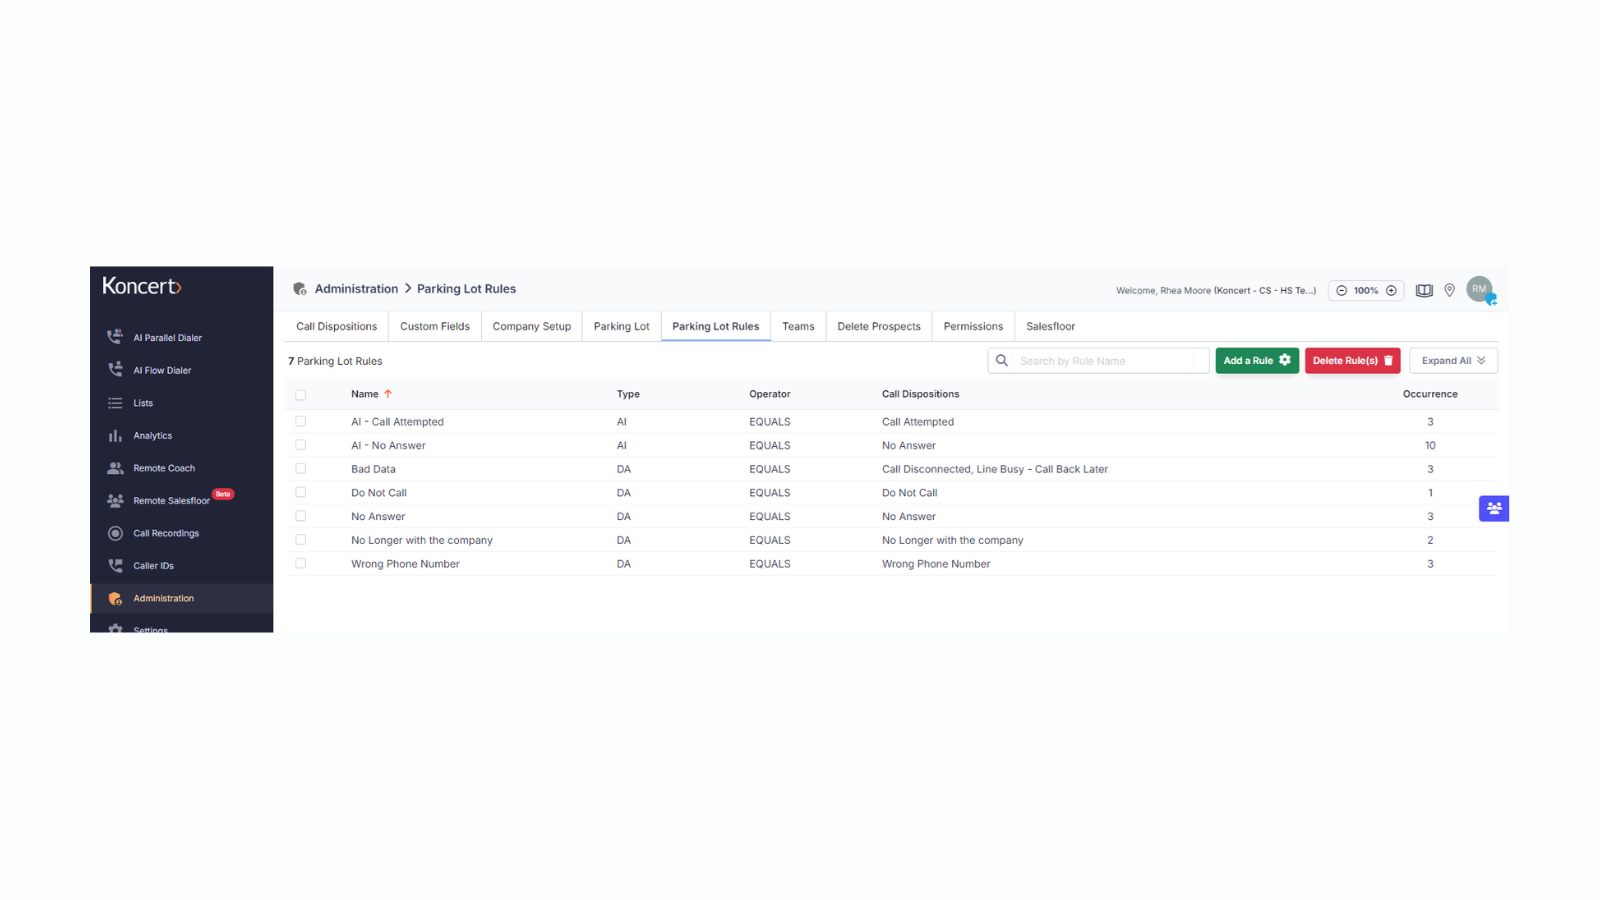Click the location pin icon
1600x900 pixels.
1449,291
